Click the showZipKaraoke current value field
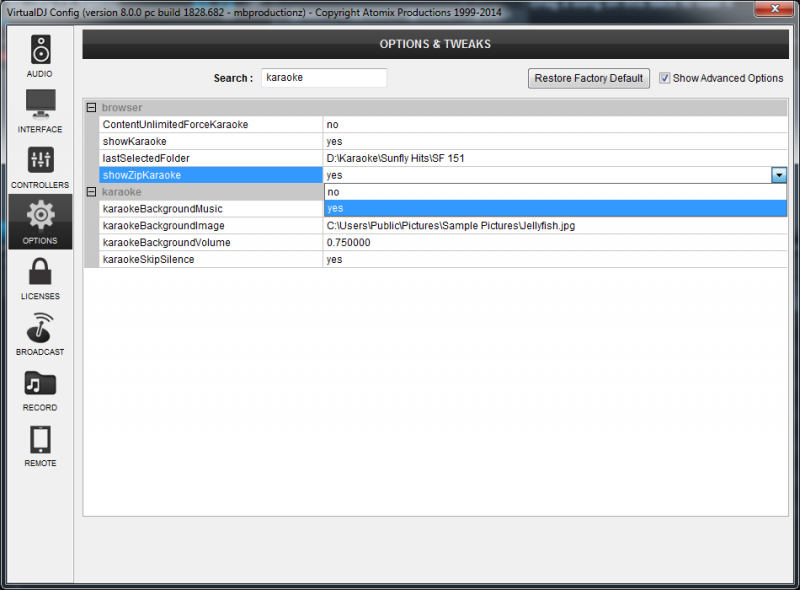Viewport: 800px width, 590px height. click(x=547, y=175)
